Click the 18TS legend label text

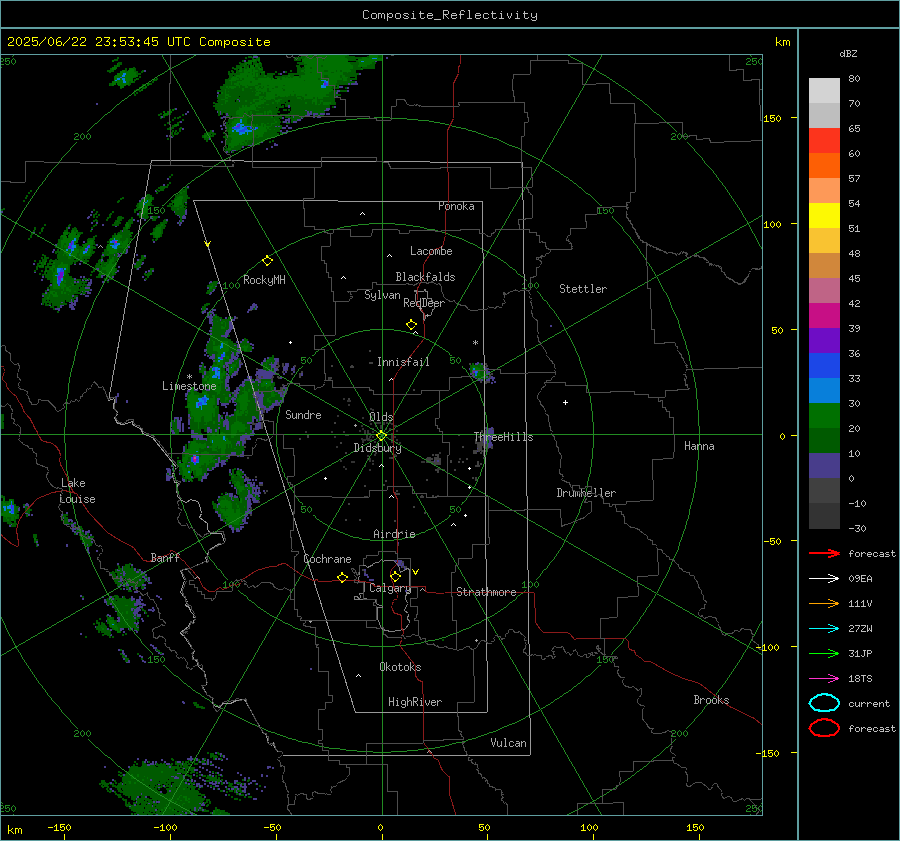[x=860, y=679]
